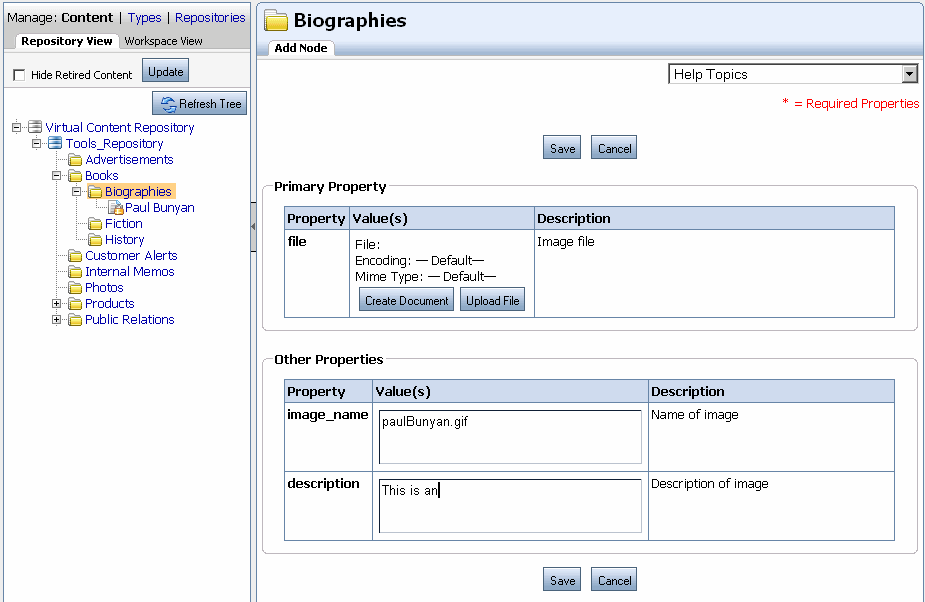925x602 pixels.
Task: Collapse the Books tree node
Action: click(58, 175)
